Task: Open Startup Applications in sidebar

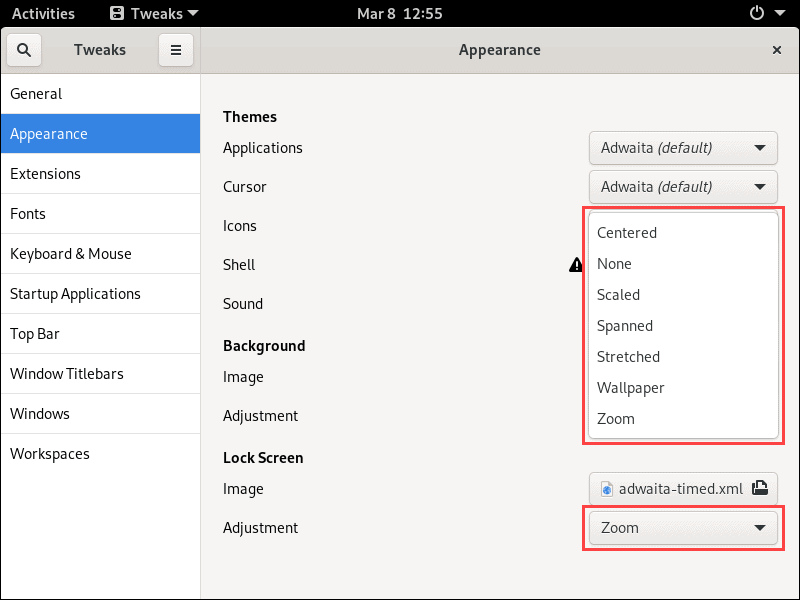Action: [101, 294]
